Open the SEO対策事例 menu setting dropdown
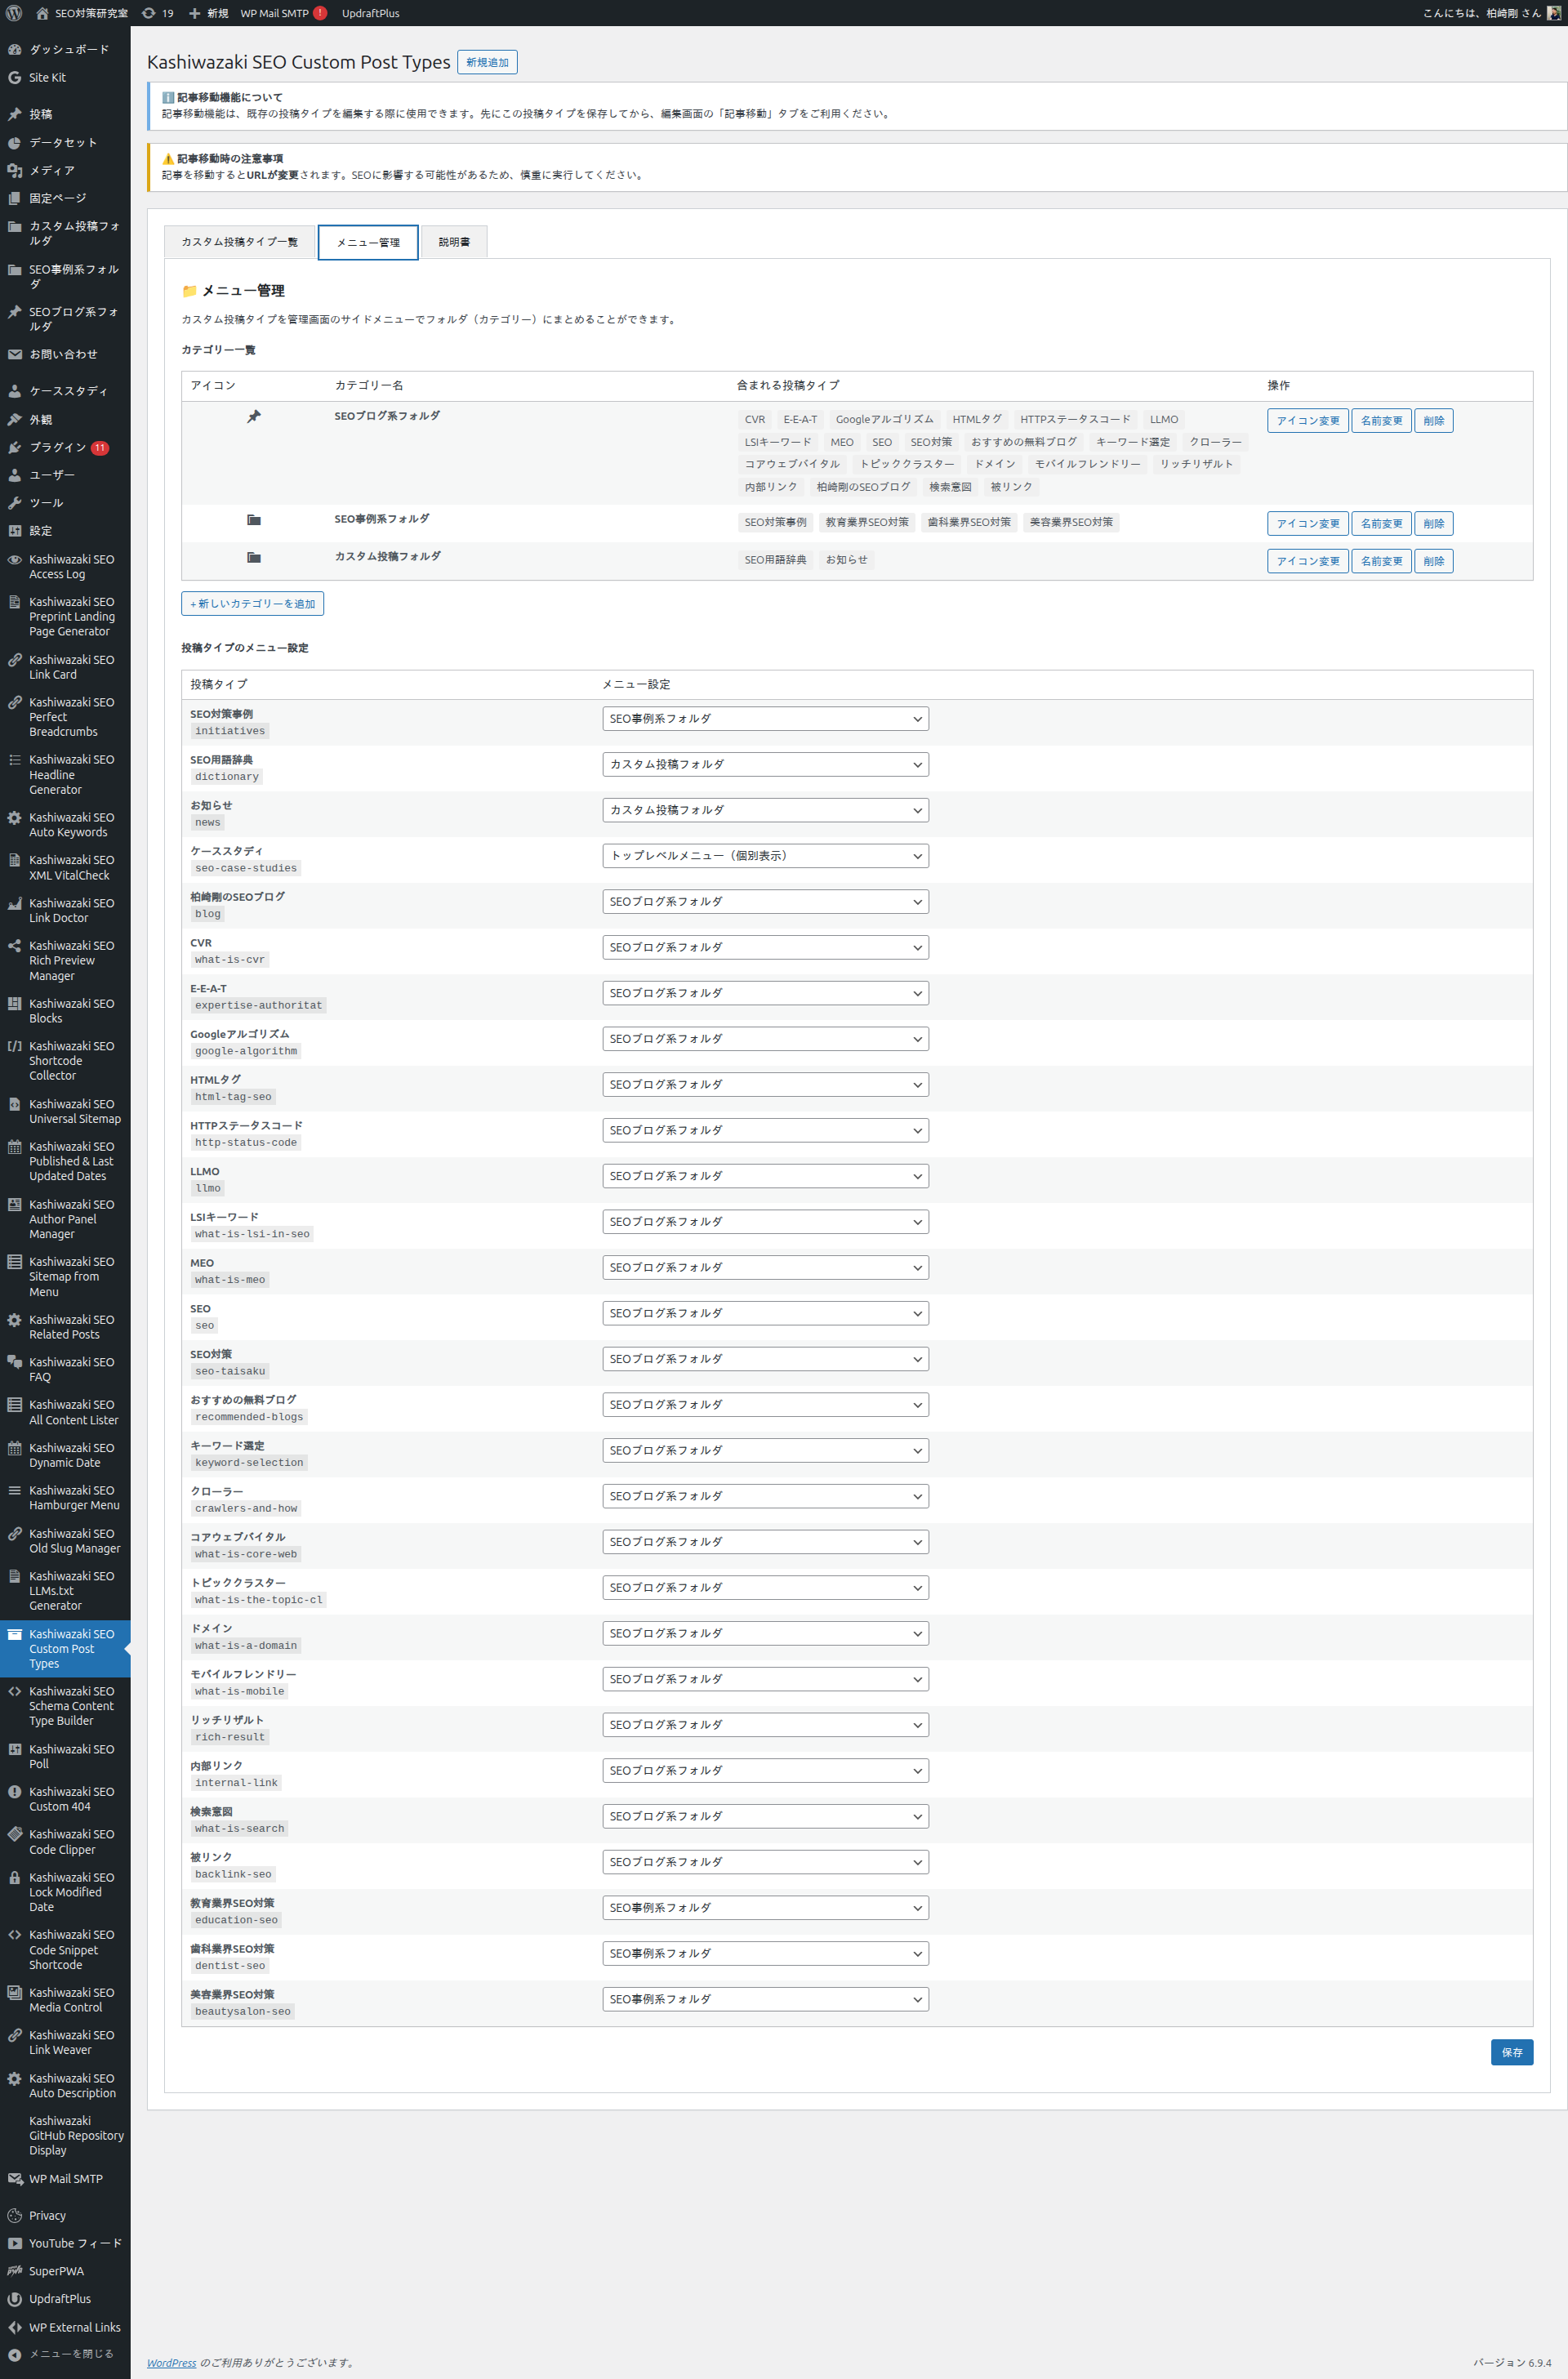Viewport: 1568px width, 2379px height. [765, 719]
